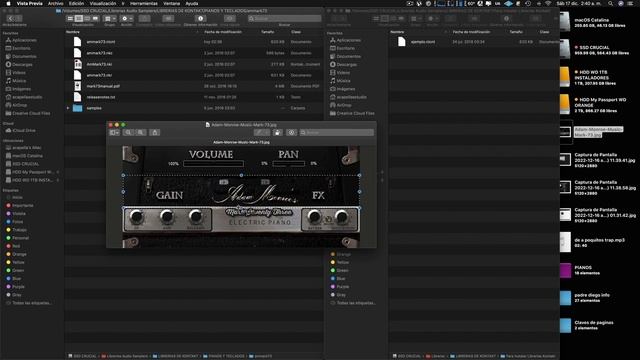Zoom in on the image in Preview

click(x=141, y=133)
